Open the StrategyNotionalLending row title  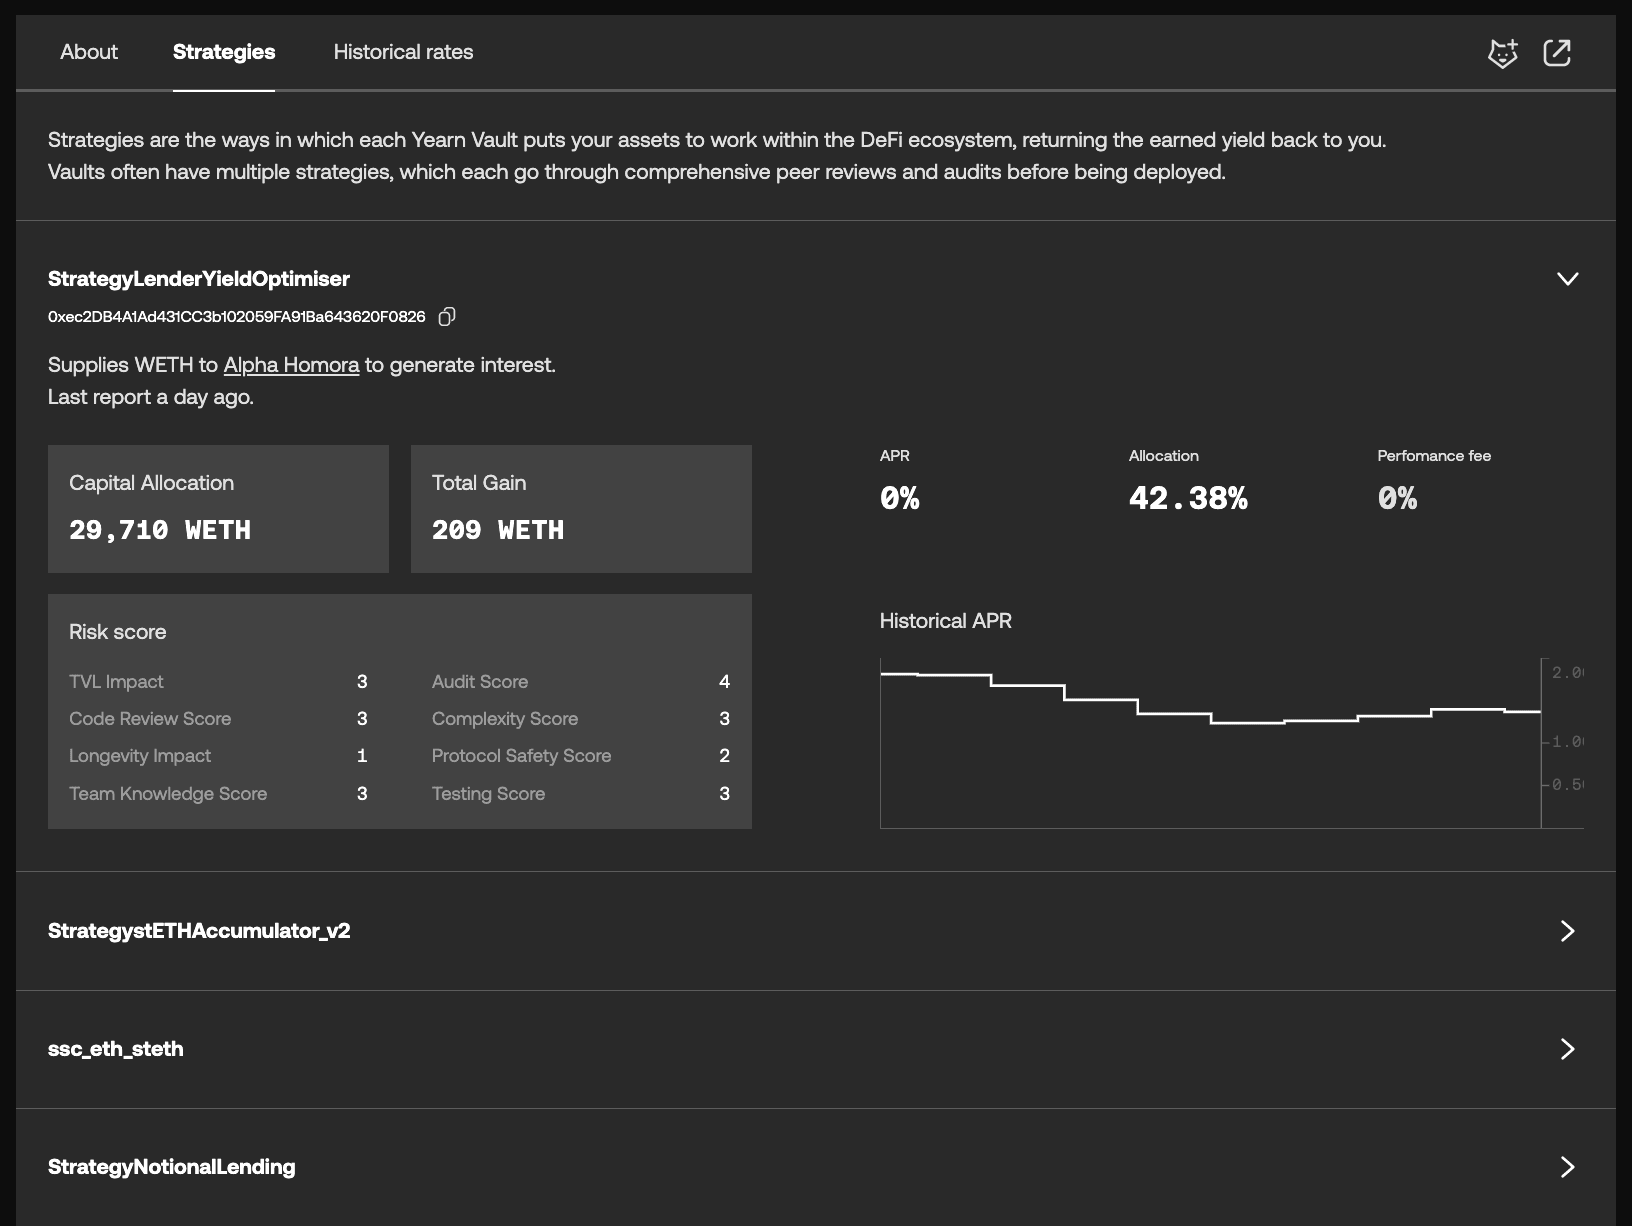tap(172, 1167)
